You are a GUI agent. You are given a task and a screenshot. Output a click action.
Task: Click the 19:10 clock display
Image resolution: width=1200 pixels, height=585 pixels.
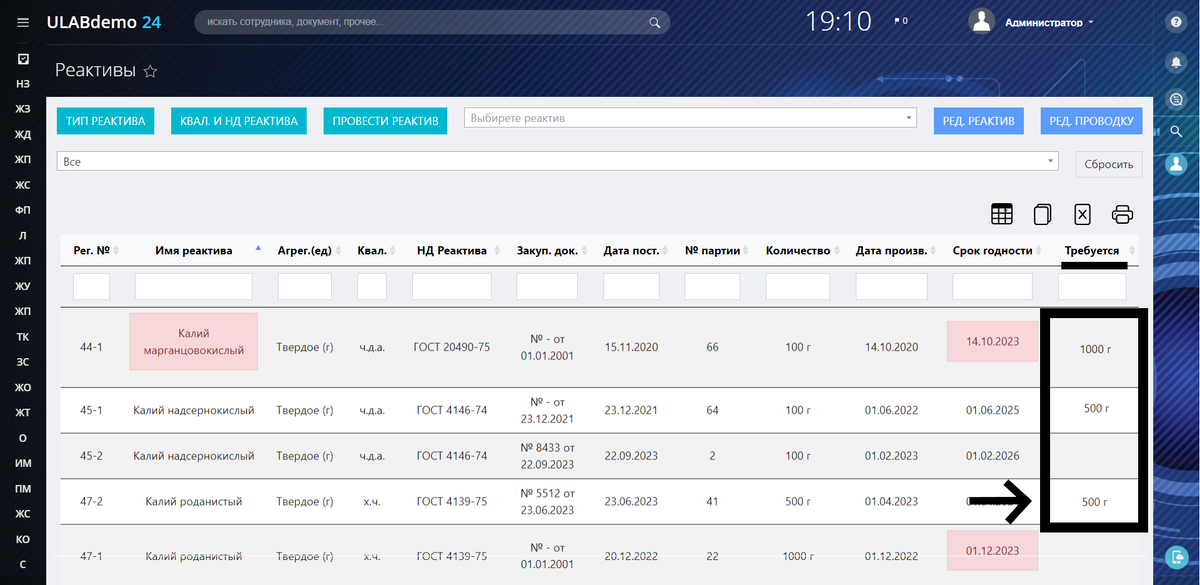[x=838, y=21]
